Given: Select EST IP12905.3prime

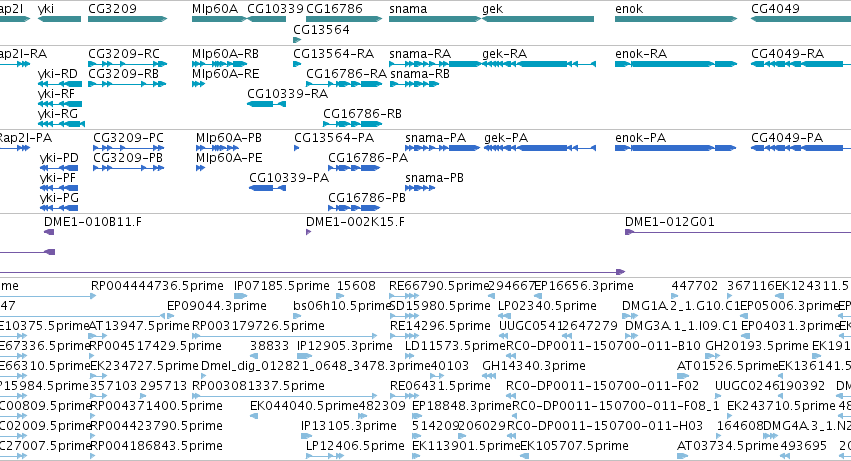Looking at the screenshot, I should click(345, 346).
